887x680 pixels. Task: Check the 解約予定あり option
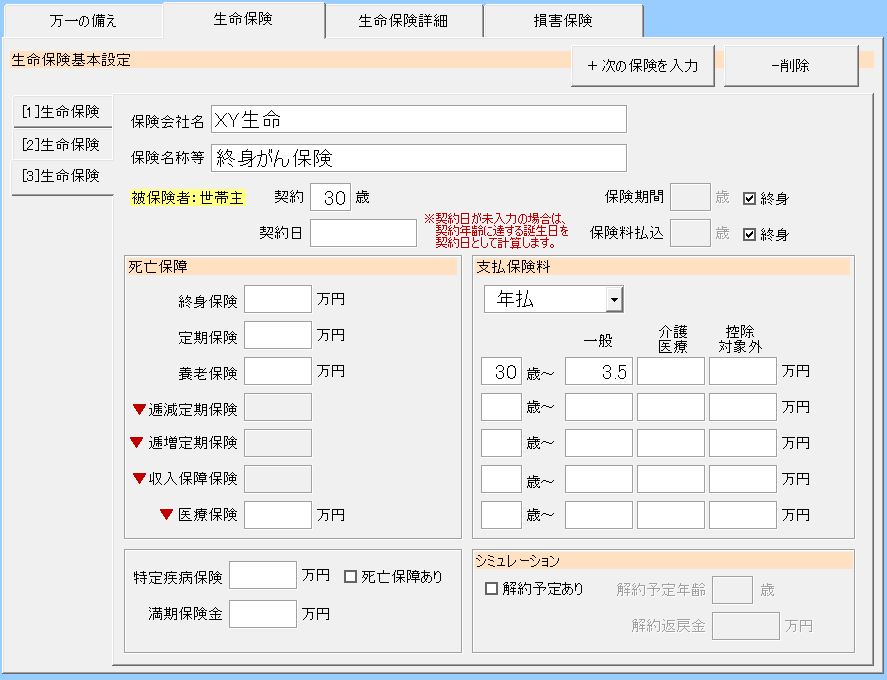point(491,589)
